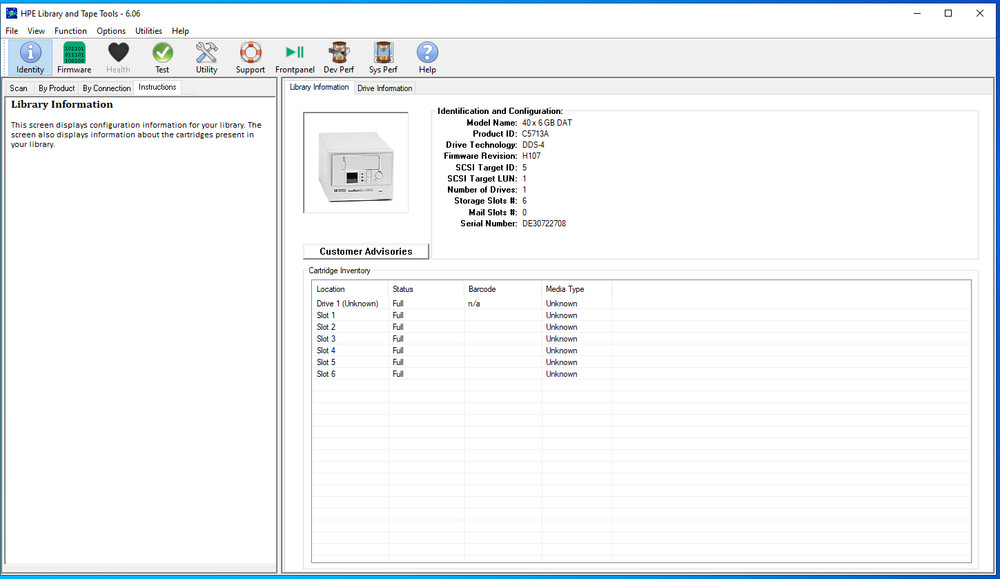Click the n/a barcode cell

[x=474, y=304]
